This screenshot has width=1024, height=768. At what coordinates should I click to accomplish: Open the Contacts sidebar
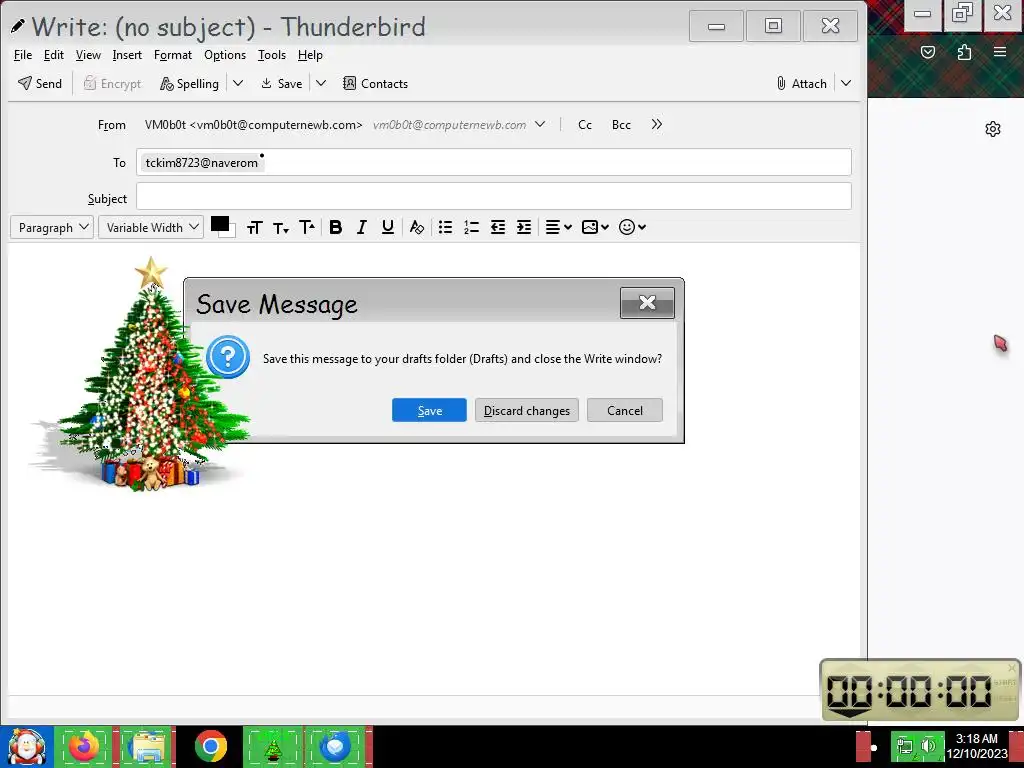click(376, 84)
